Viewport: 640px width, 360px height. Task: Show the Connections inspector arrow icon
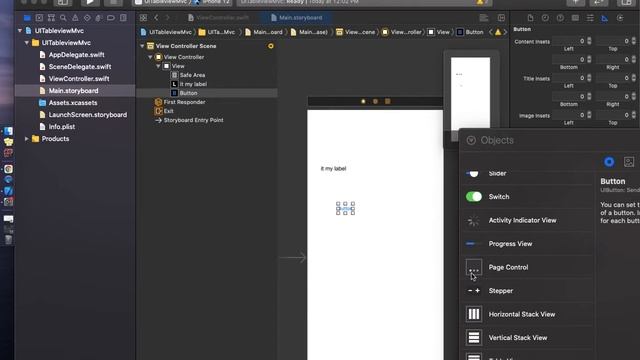click(620, 18)
